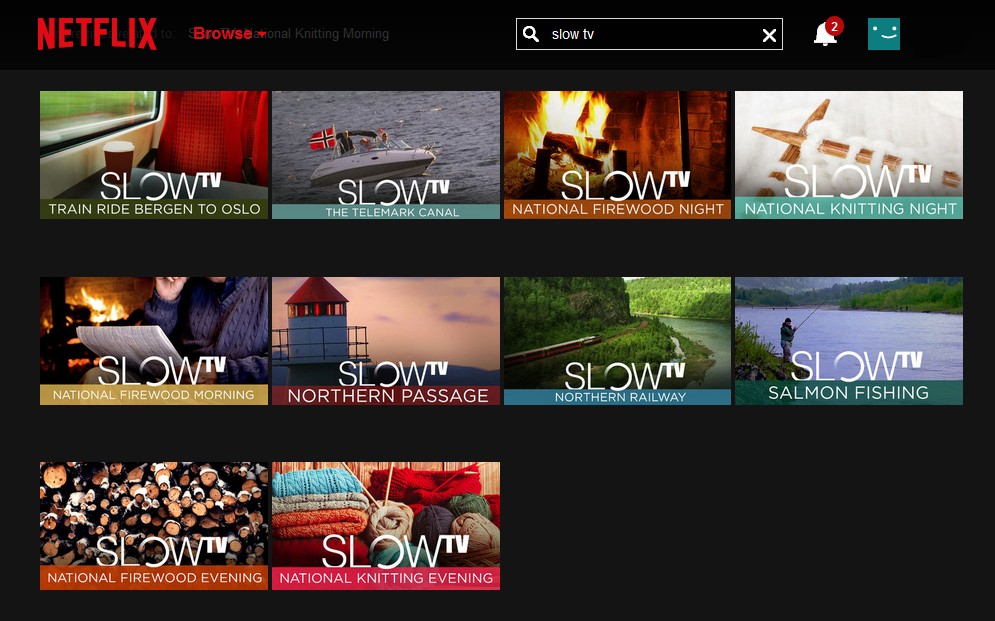Select The Telemark Canal title
This screenshot has height=621, width=995.
pos(386,155)
